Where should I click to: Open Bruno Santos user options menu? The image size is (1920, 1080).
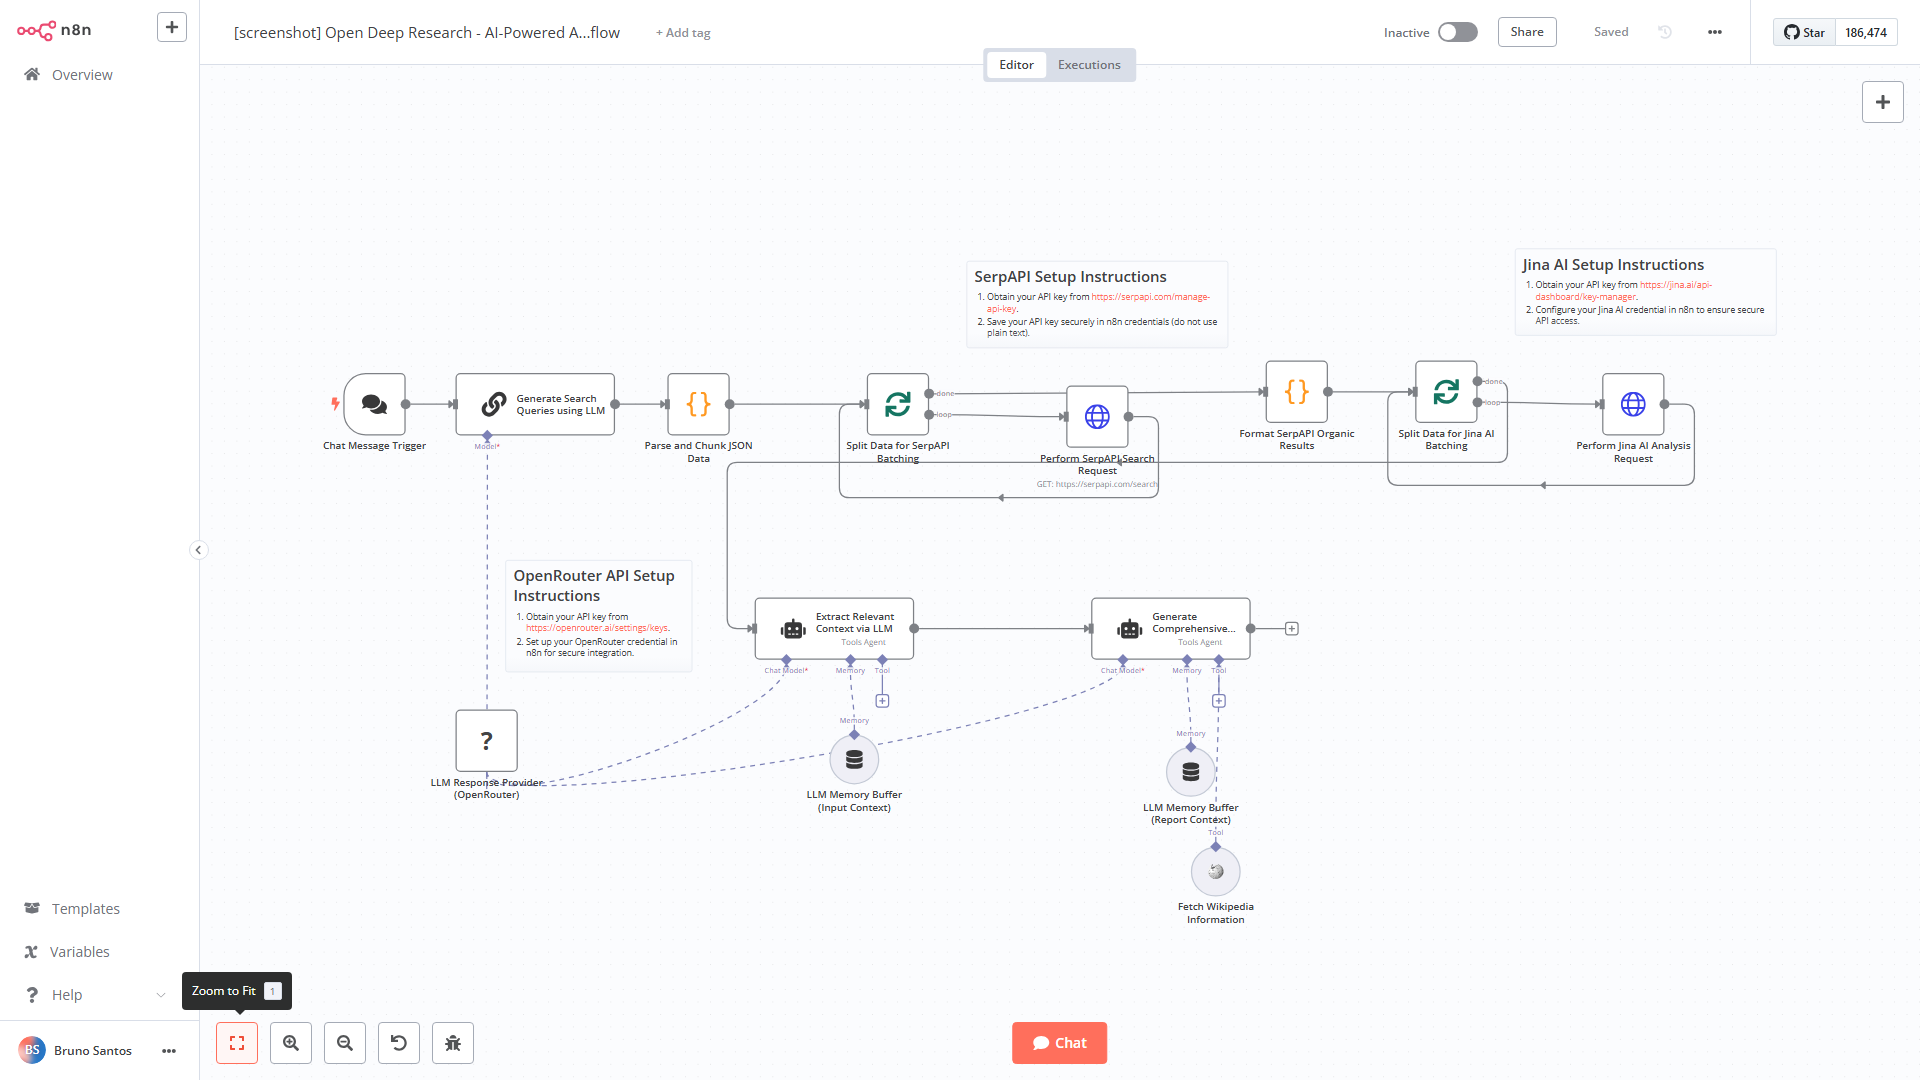169,1051
